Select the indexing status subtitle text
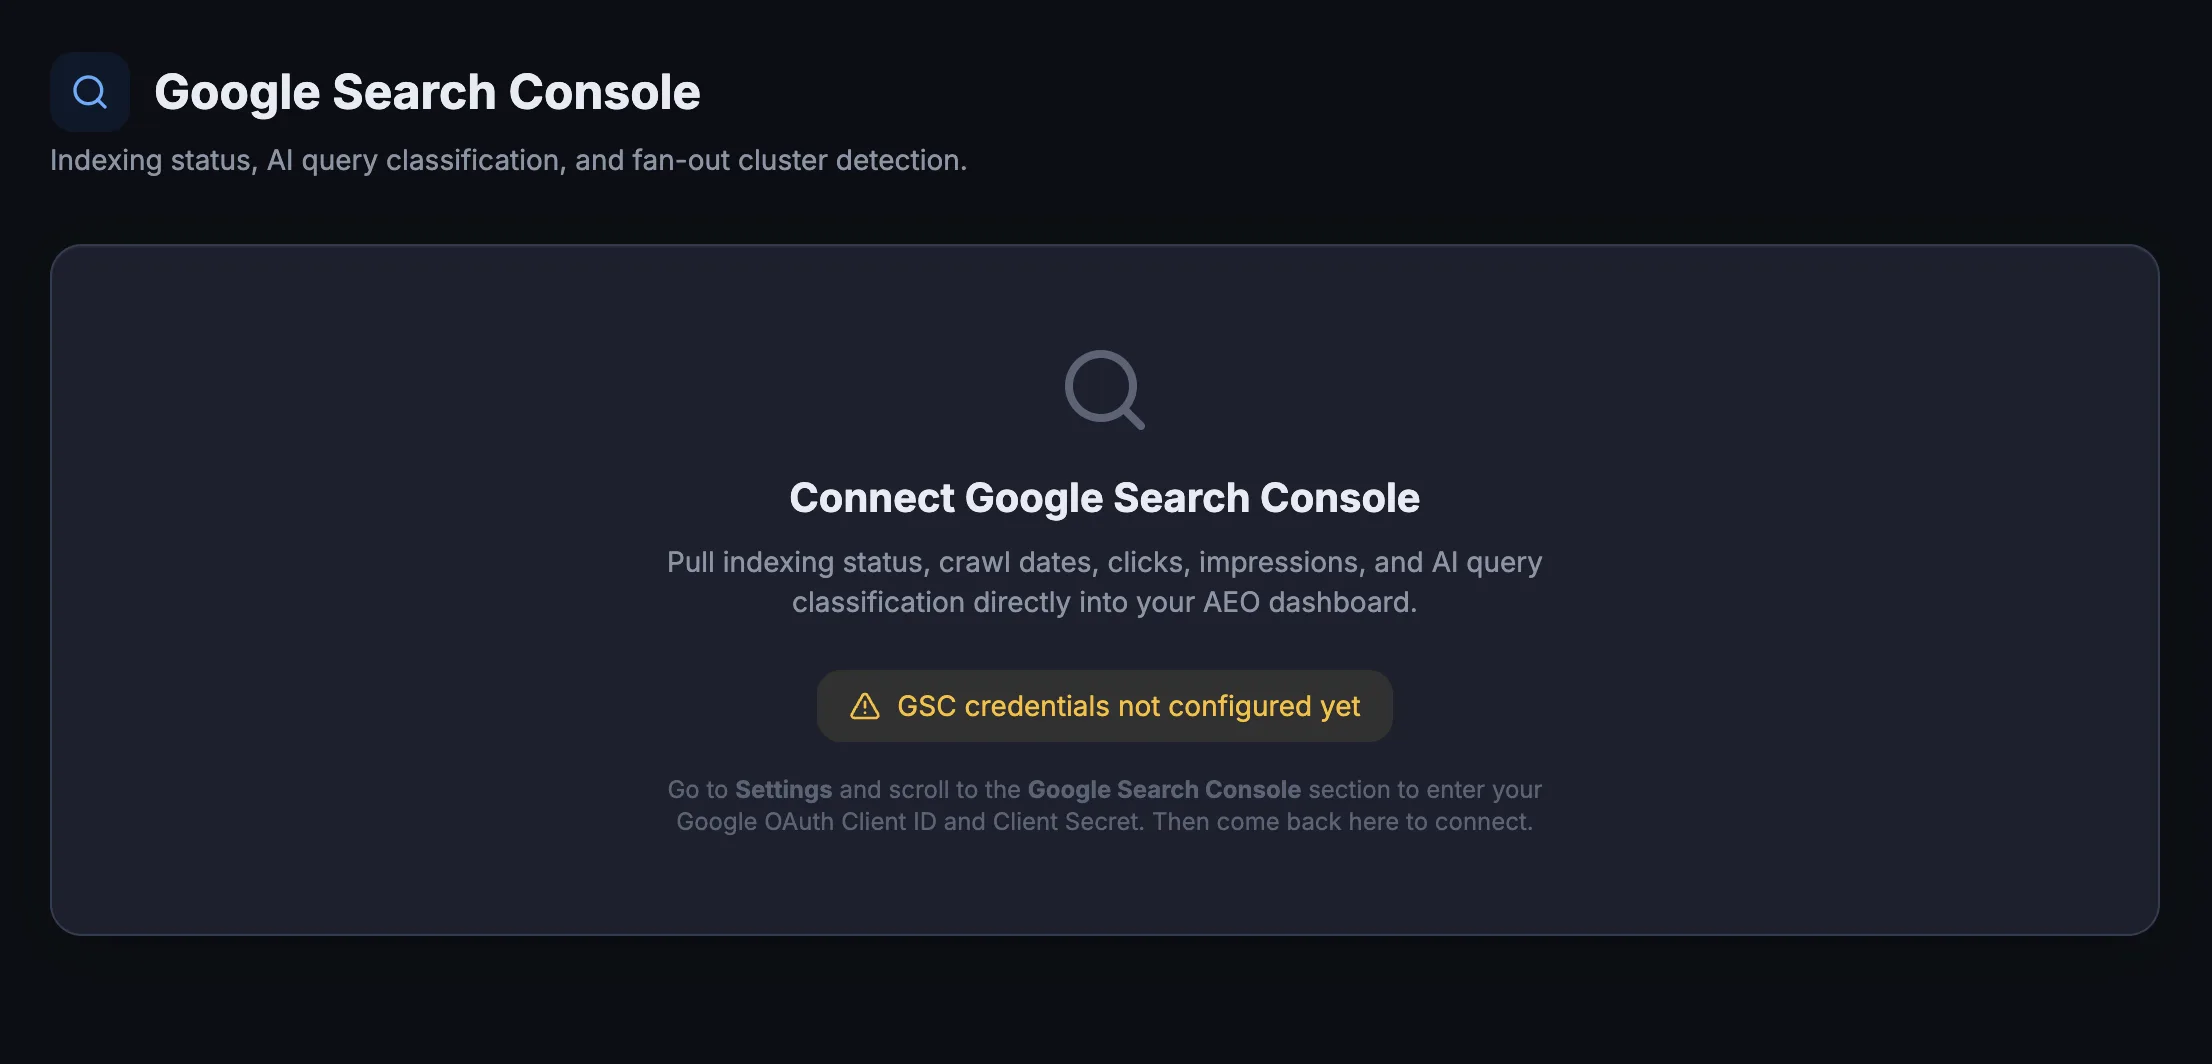This screenshot has width=2212, height=1064. coord(508,159)
